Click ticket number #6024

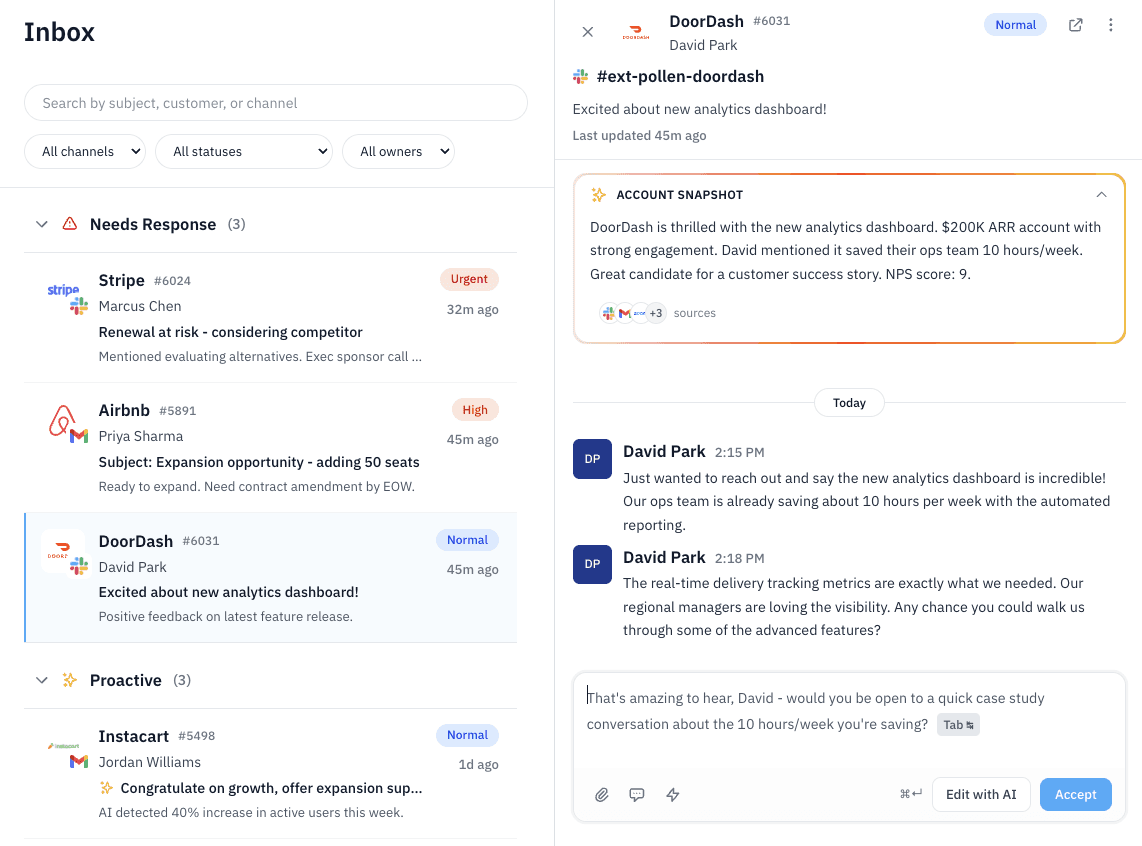pos(172,281)
